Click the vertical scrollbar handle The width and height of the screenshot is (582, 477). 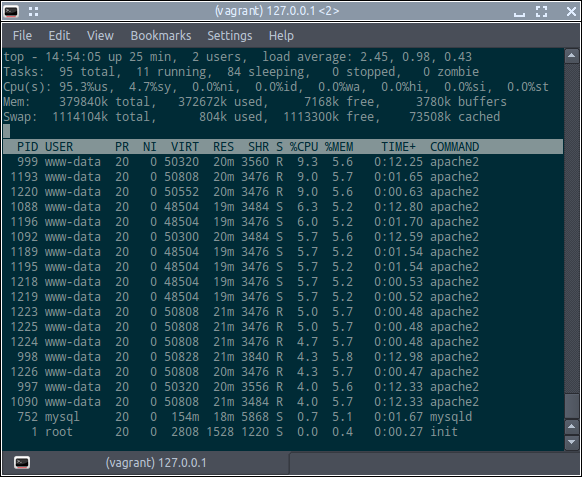click(572, 407)
